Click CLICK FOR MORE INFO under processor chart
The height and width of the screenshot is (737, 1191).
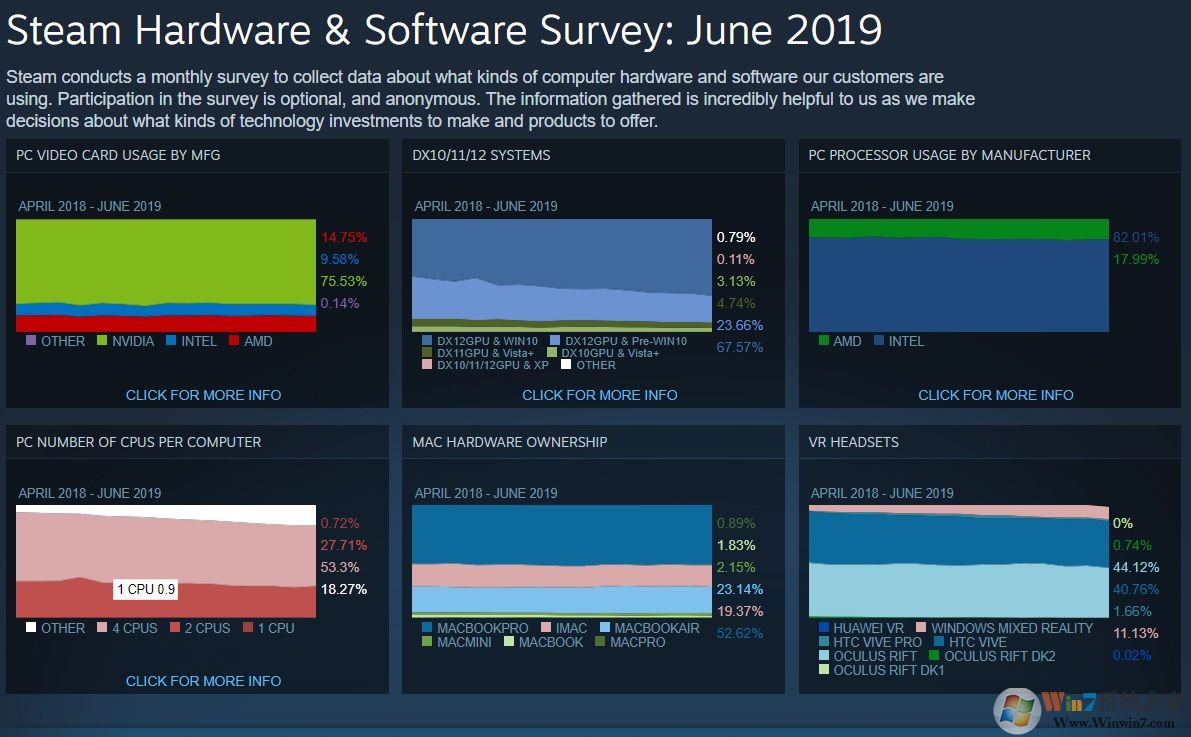click(995, 395)
